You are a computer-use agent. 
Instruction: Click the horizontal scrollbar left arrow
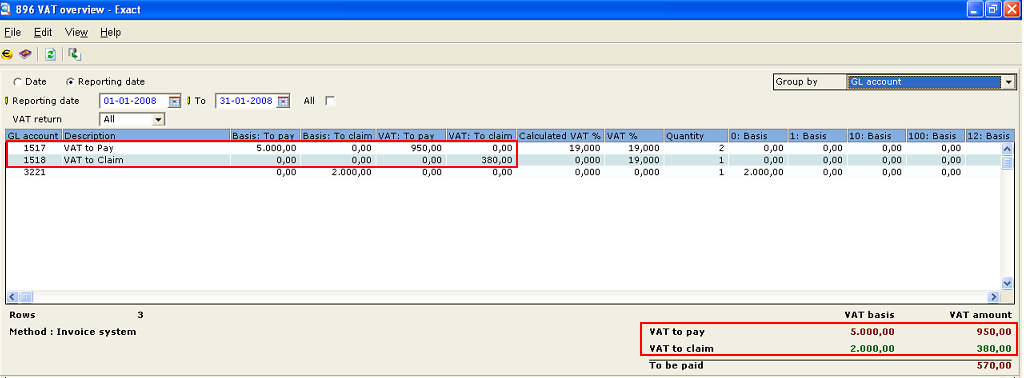point(12,296)
